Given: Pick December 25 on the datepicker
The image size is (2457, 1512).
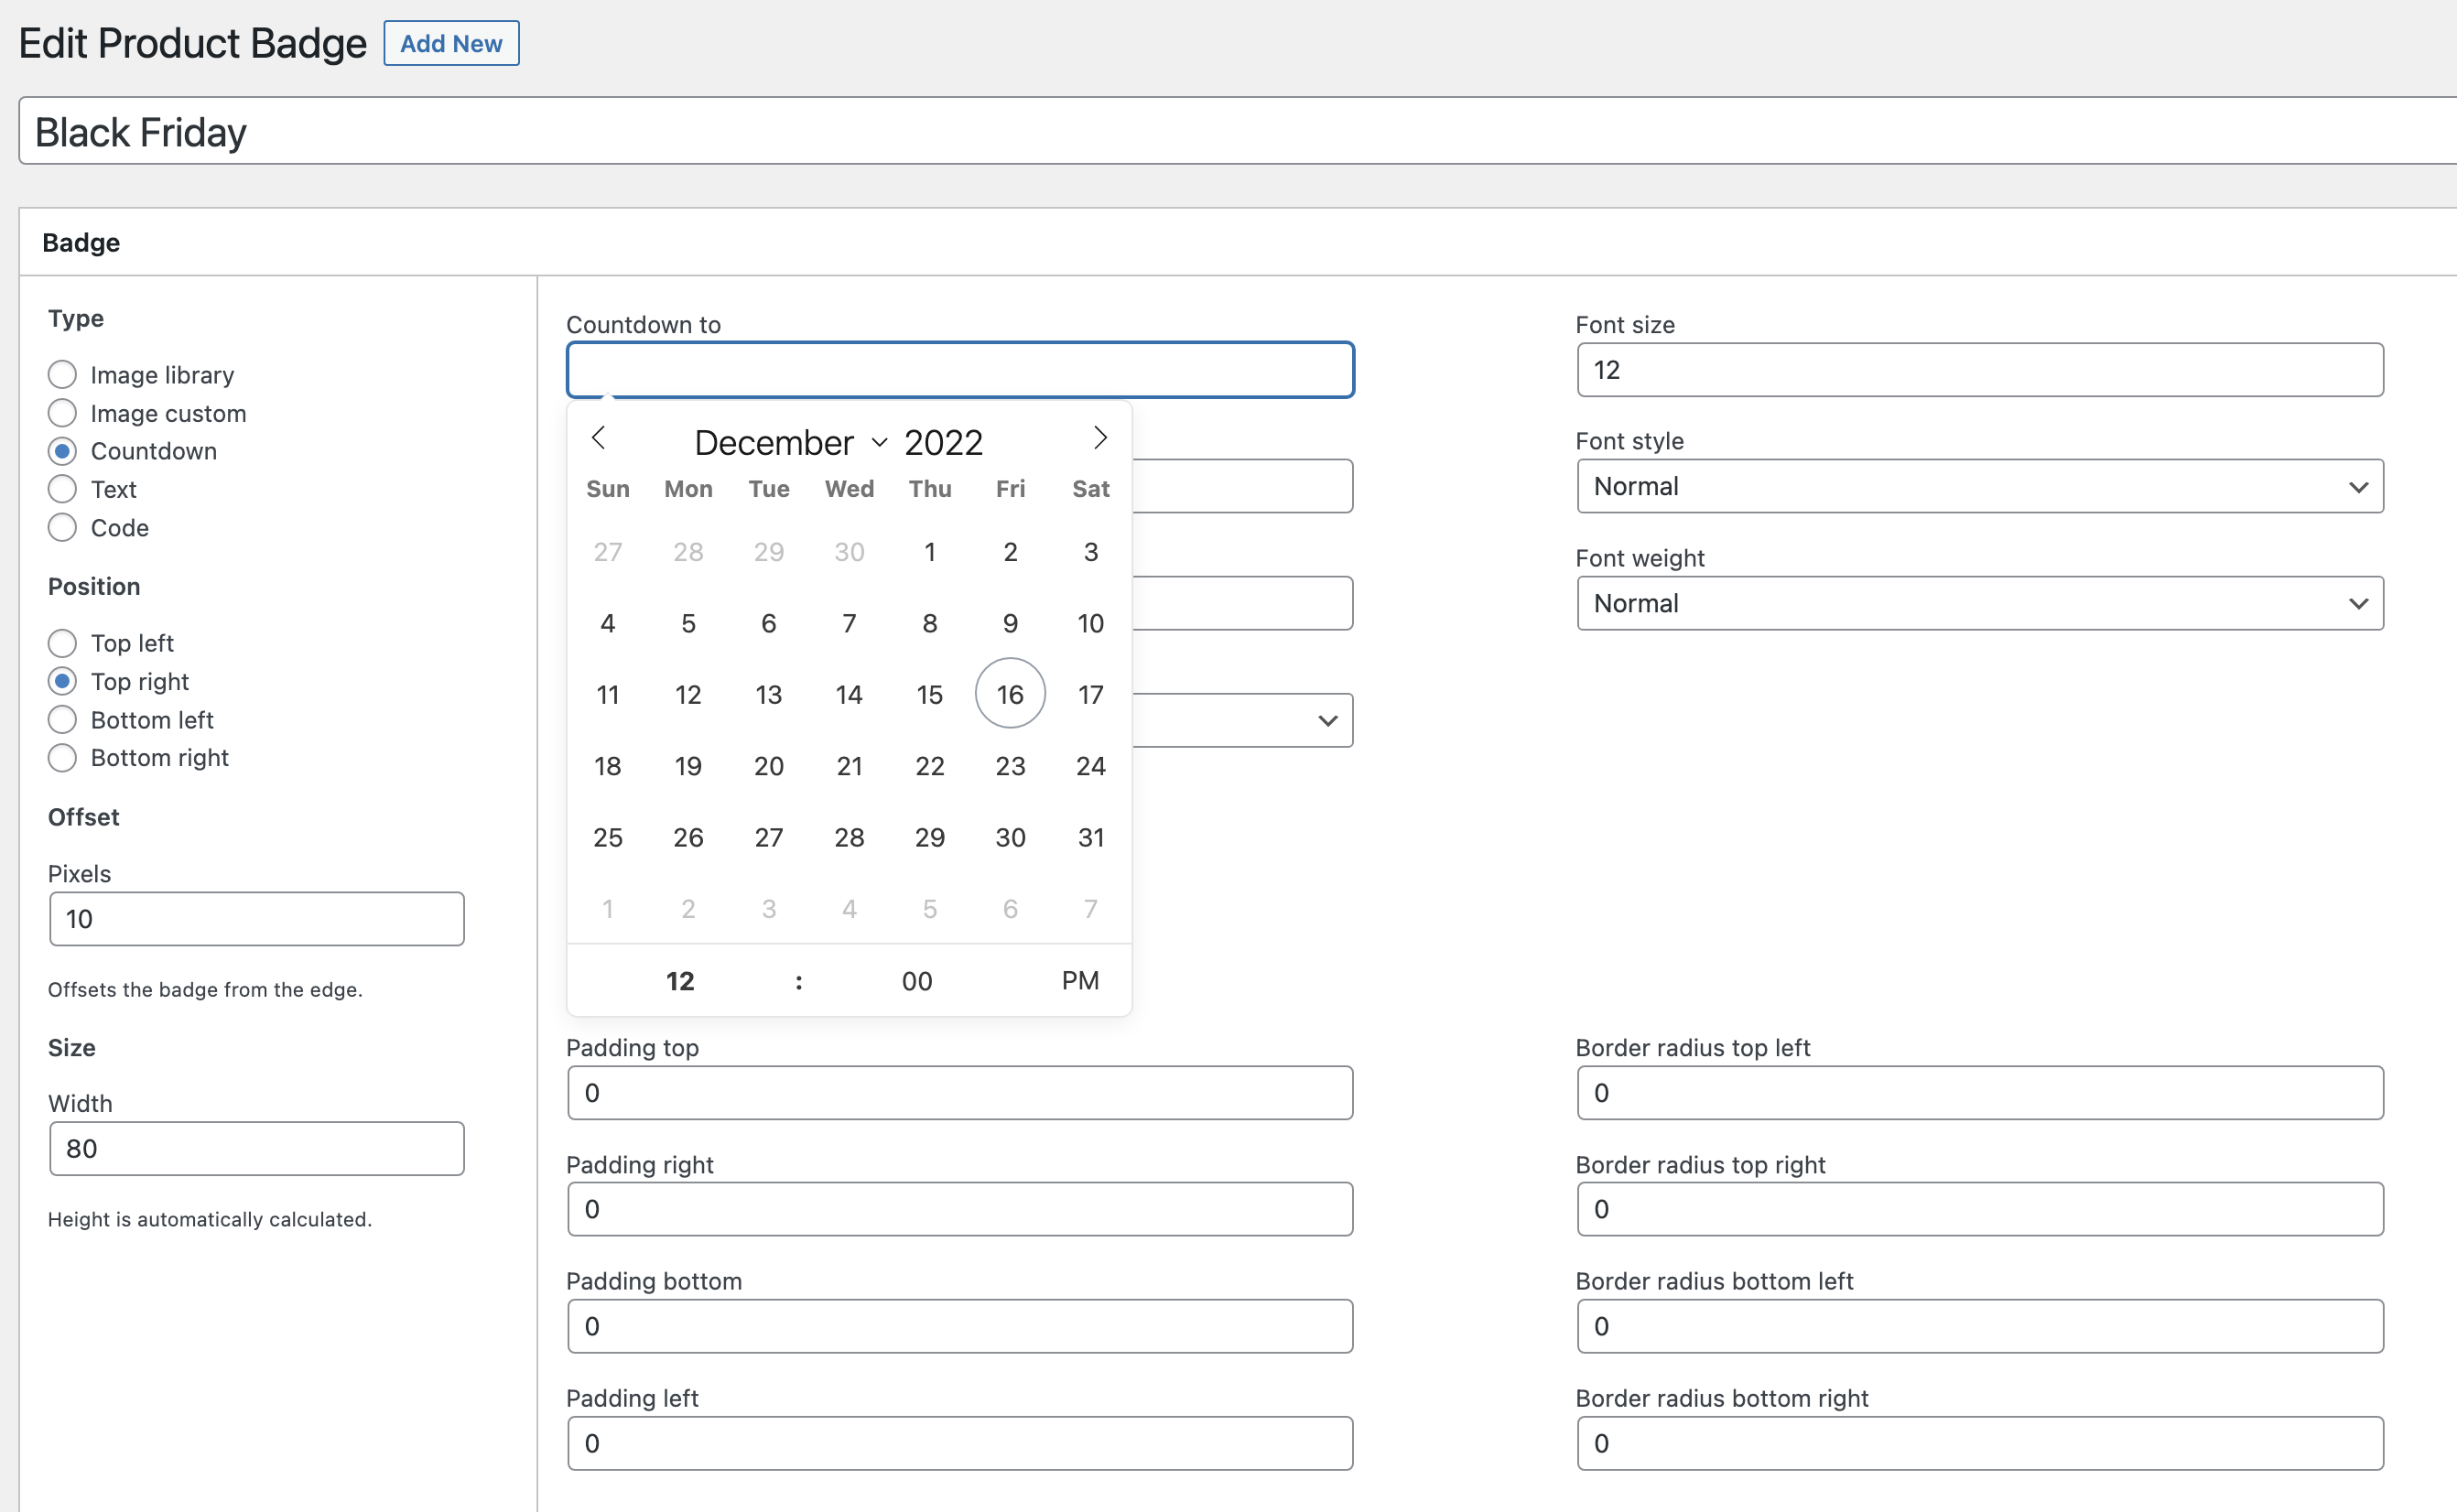Looking at the screenshot, I should (x=607, y=837).
